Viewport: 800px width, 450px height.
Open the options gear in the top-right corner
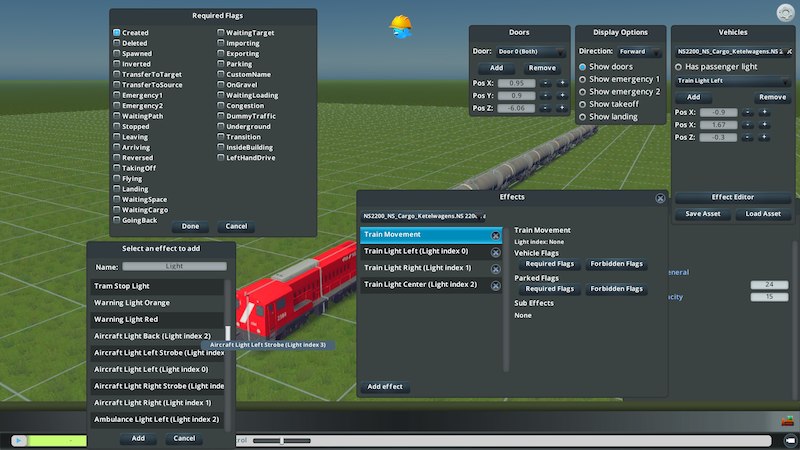click(782, 13)
